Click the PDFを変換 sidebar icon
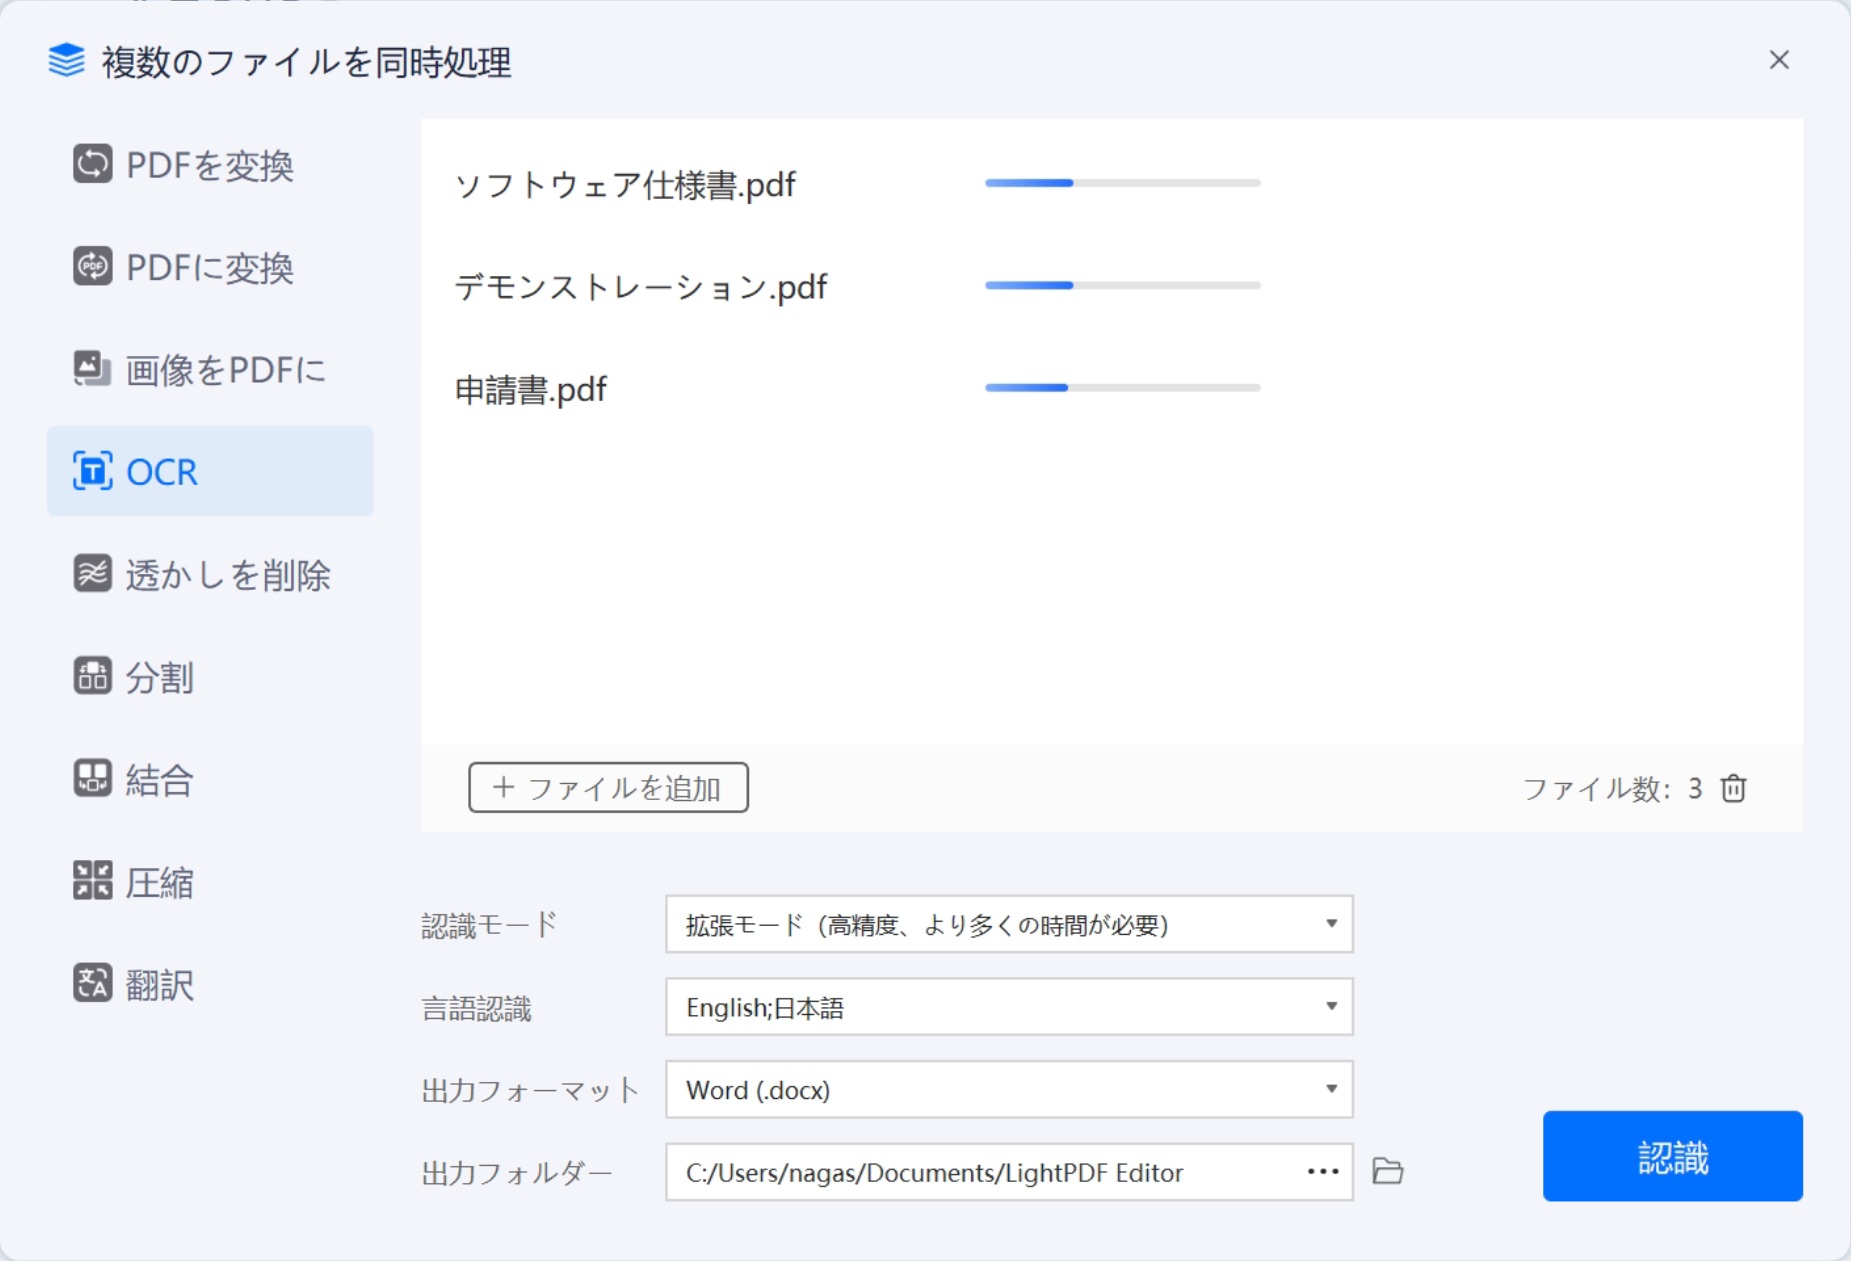Screen dimensions: 1851x1261 [x=92, y=164]
